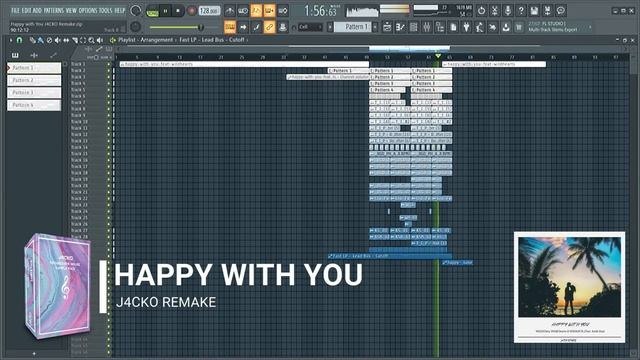The image size is (640, 360).
Task: Stop playback with the stop button
Action: pos(178,11)
